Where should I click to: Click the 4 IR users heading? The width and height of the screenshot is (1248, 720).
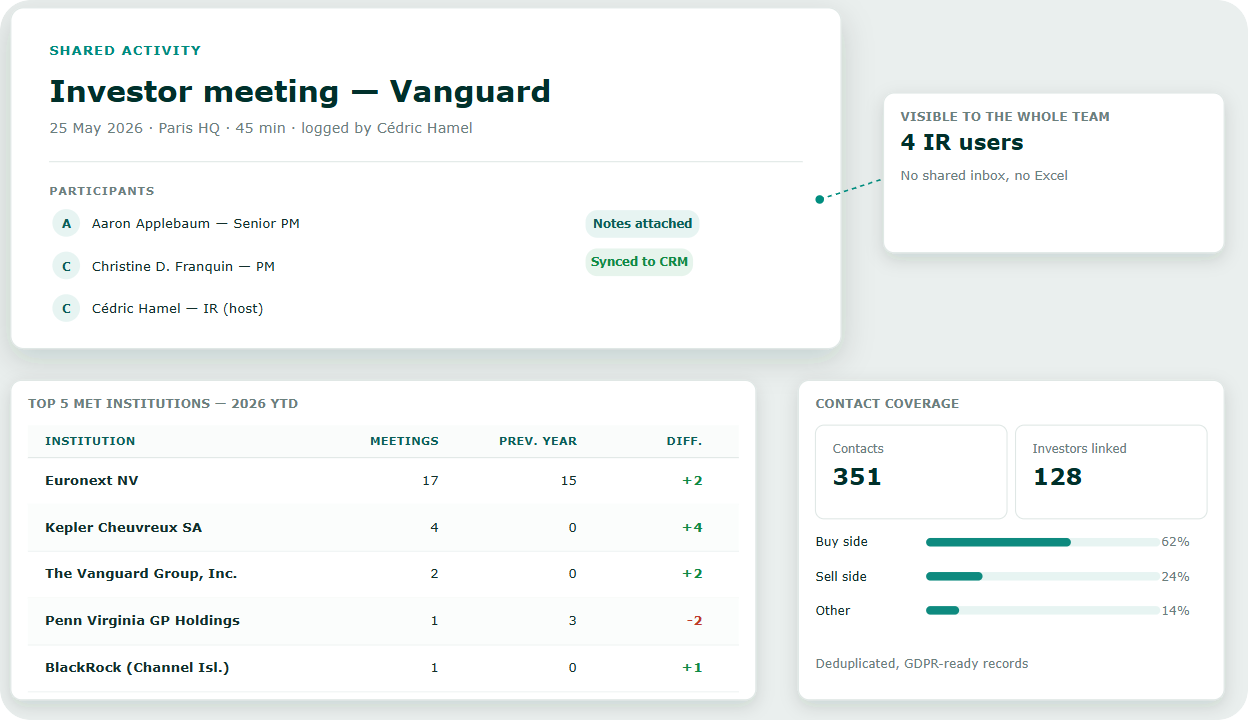(962, 142)
